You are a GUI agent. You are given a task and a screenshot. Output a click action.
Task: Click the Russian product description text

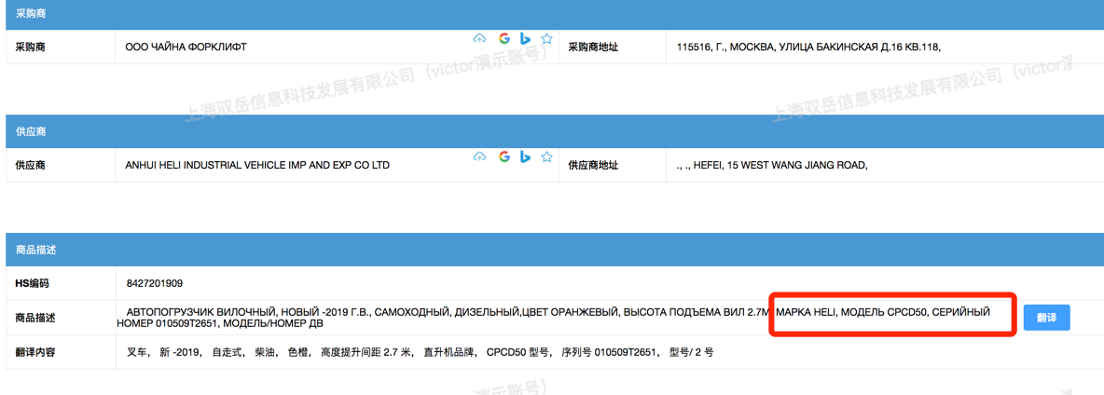pos(553,318)
